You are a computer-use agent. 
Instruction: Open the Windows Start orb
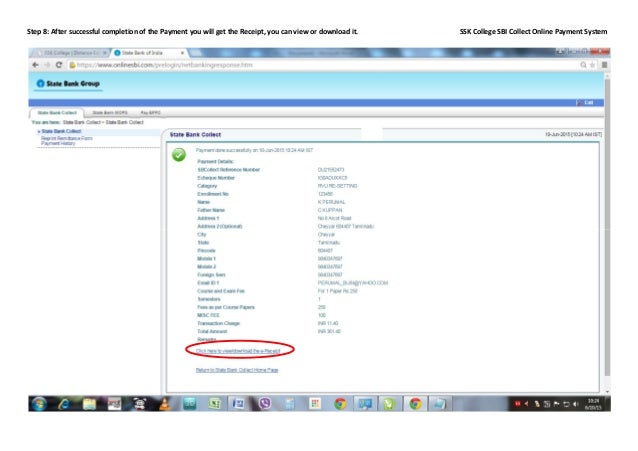point(39,404)
